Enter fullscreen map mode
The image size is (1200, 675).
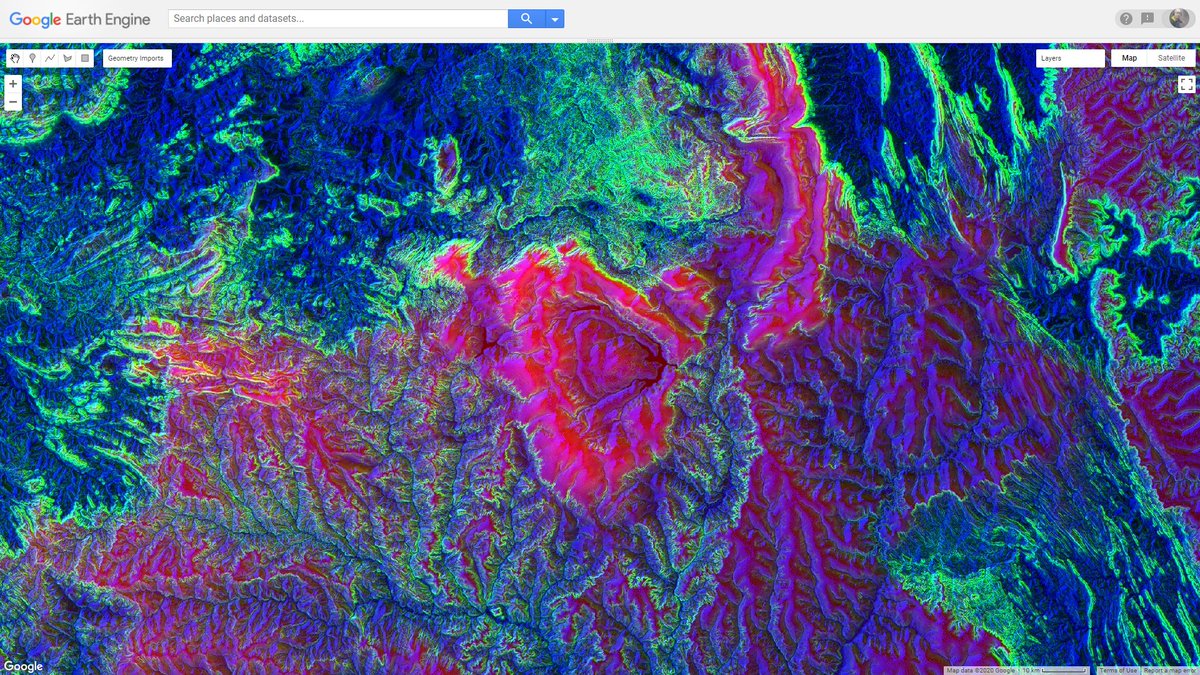1186,84
